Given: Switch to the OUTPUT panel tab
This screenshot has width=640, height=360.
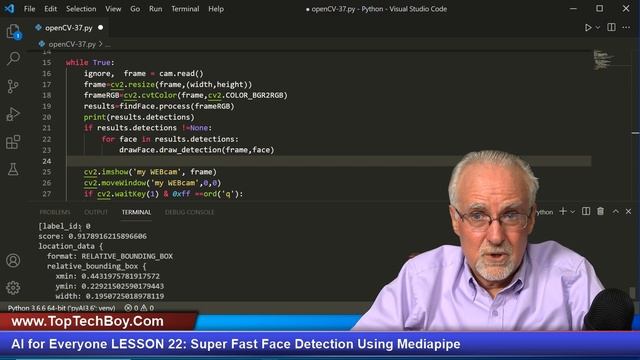Looking at the screenshot, I should click(x=96, y=212).
